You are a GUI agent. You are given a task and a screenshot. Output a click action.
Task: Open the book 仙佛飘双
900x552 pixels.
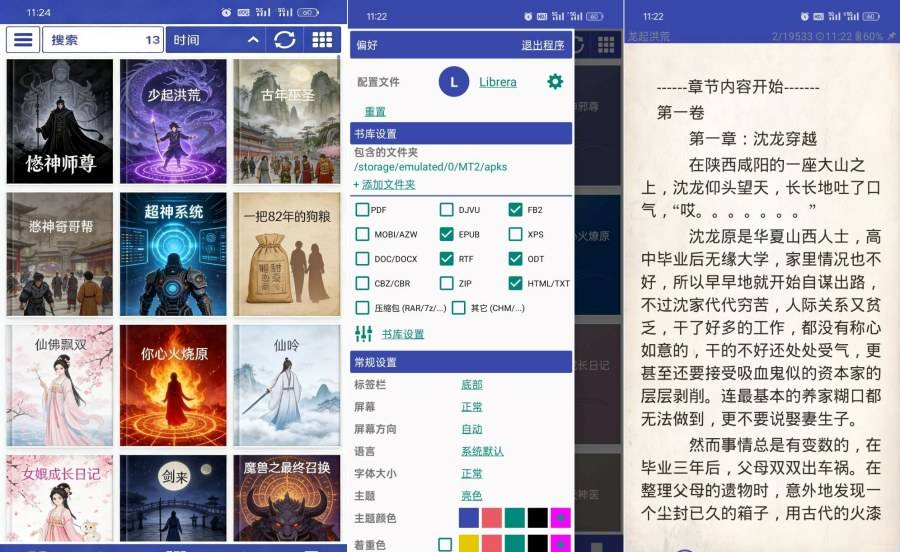coord(60,386)
